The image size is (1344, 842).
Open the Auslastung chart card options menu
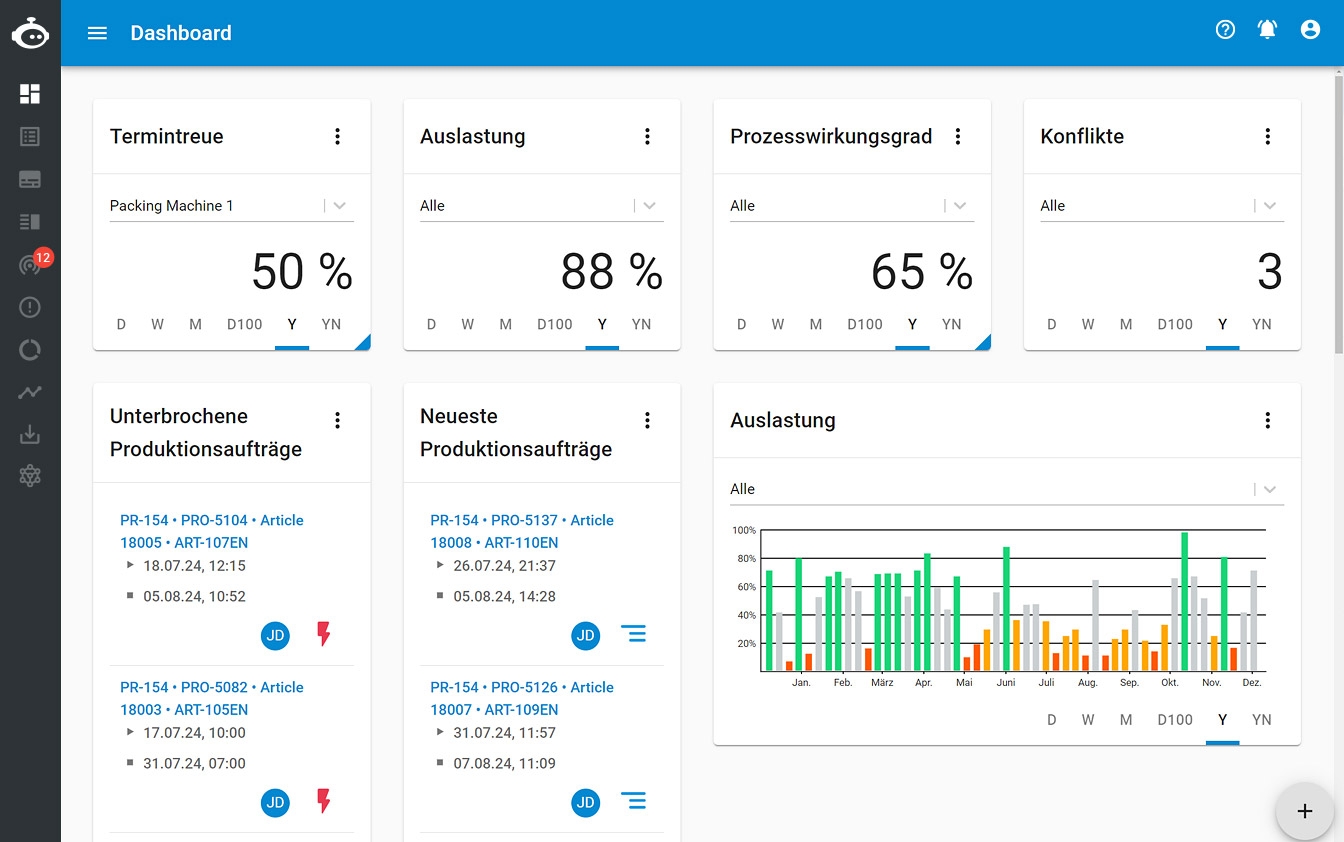point(1268,421)
